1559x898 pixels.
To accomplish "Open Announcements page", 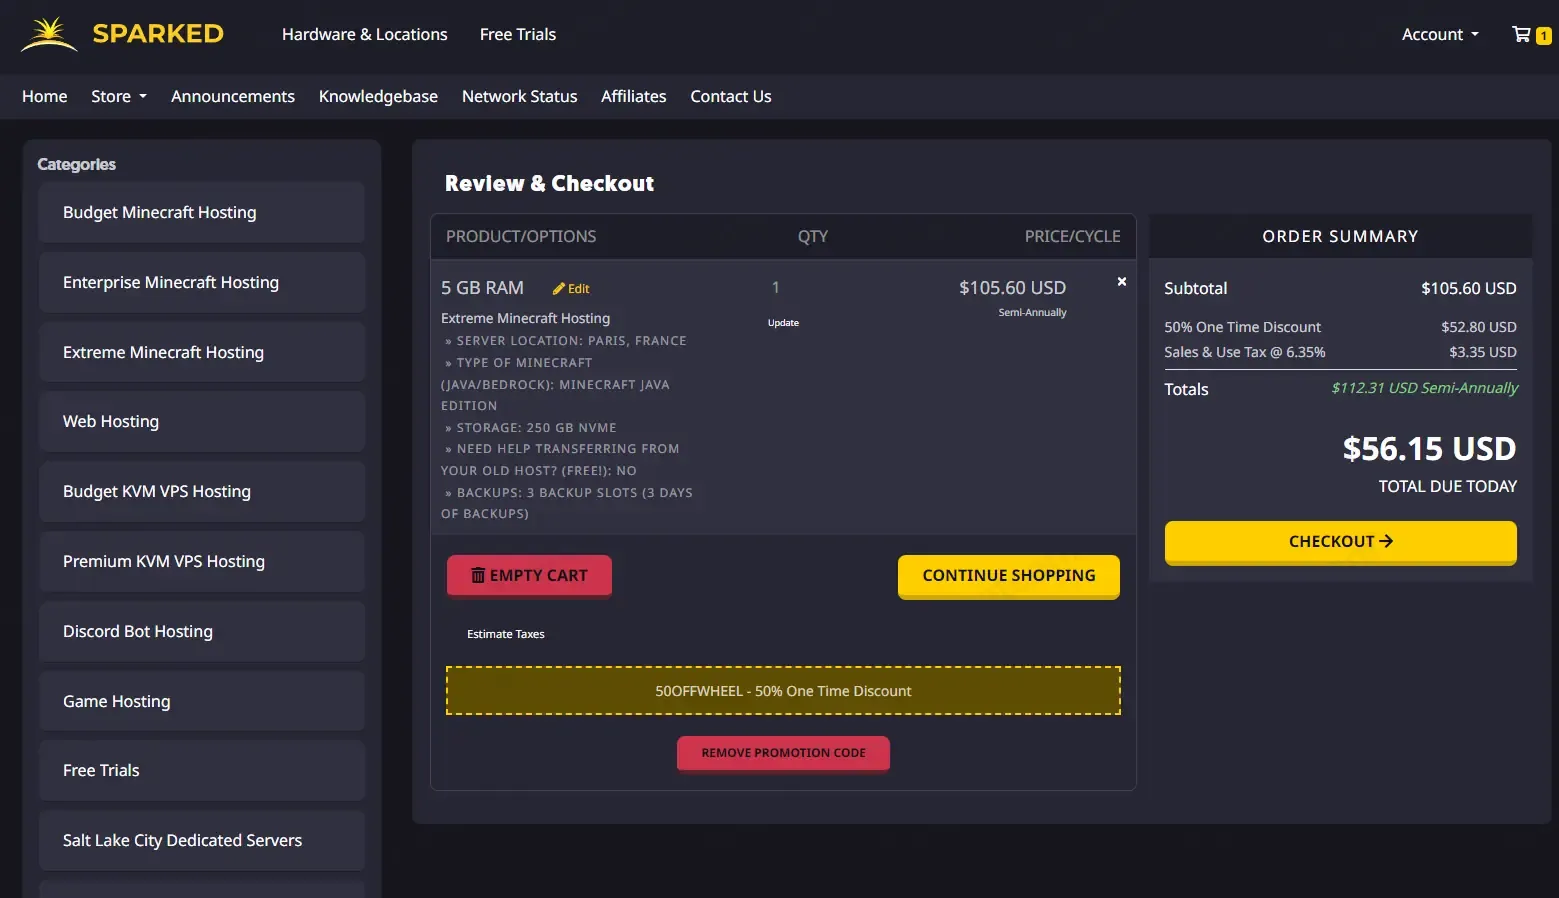I will pos(233,96).
